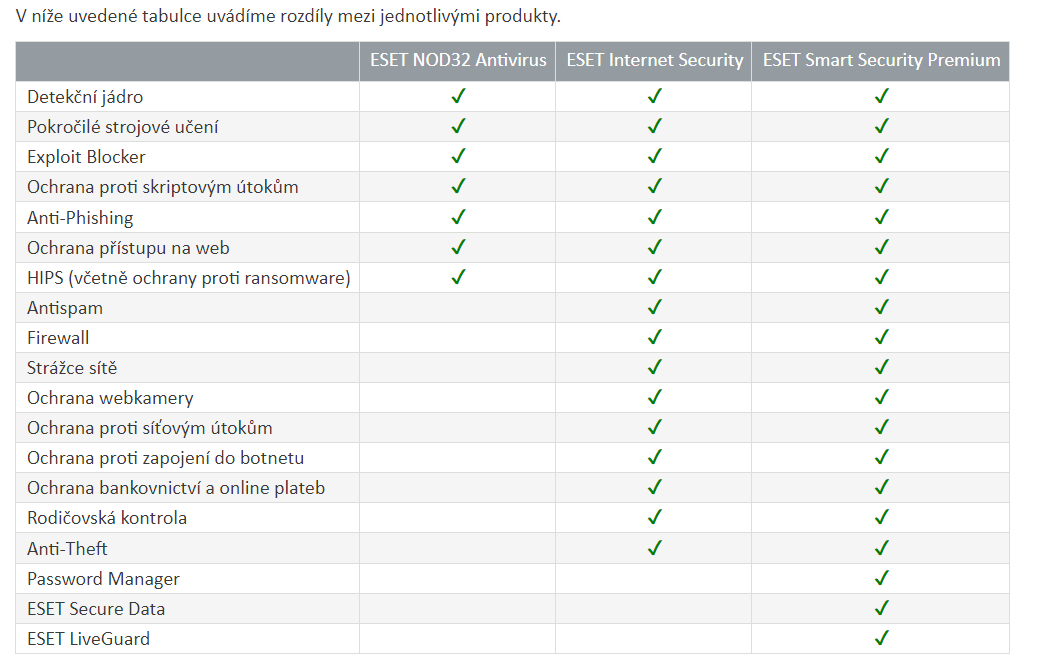Click the Ochrana bankovnictví a online plateb label

[176, 488]
